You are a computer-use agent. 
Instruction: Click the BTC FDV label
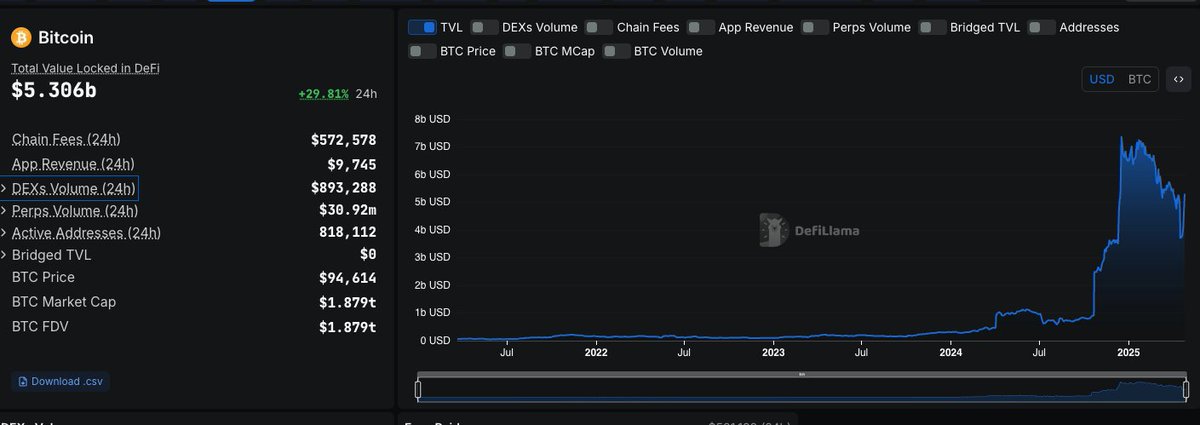[x=40, y=326]
